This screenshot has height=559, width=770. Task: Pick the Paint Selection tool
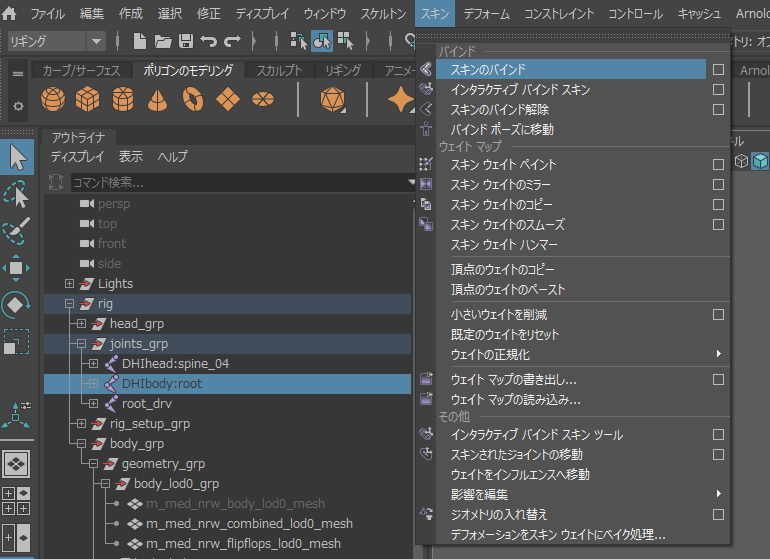click(18, 231)
